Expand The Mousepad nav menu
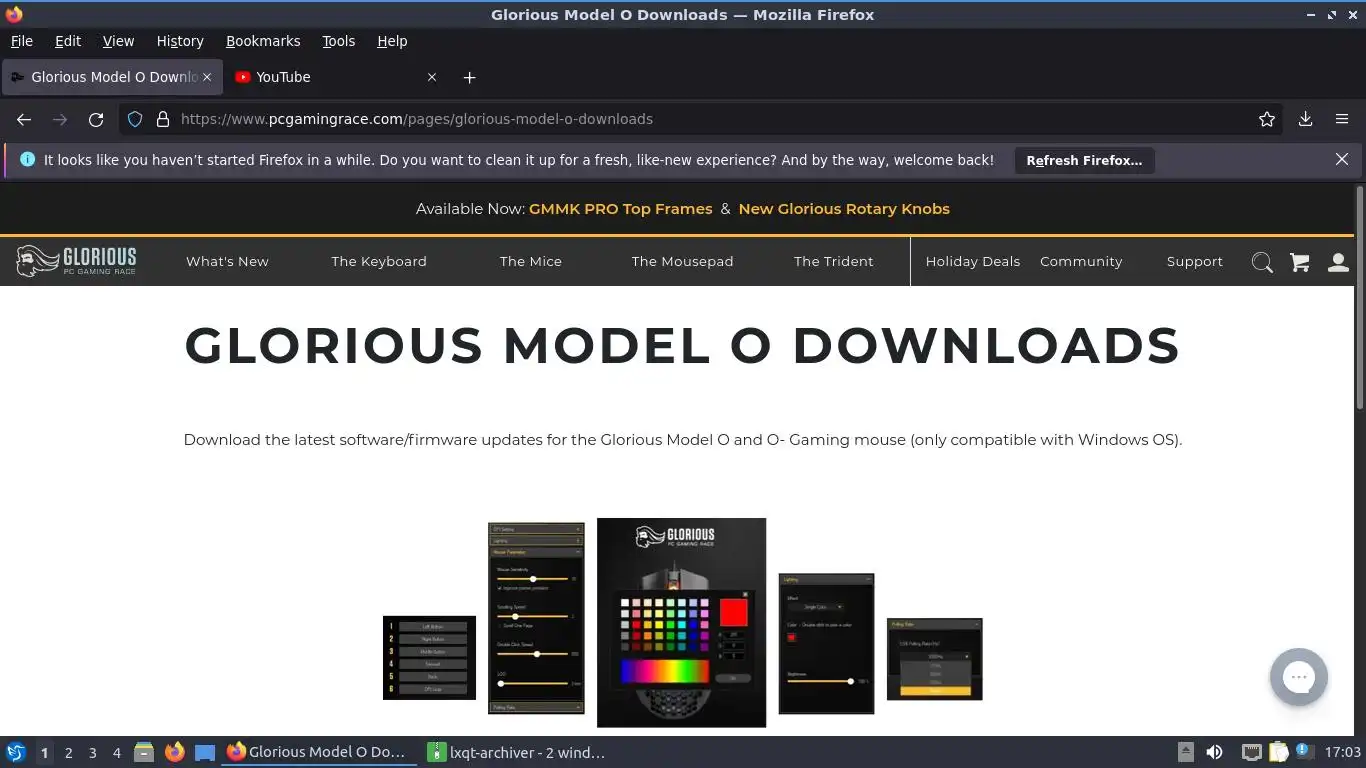The width and height of the screenshot is (1366, 768). pos(682,261)
